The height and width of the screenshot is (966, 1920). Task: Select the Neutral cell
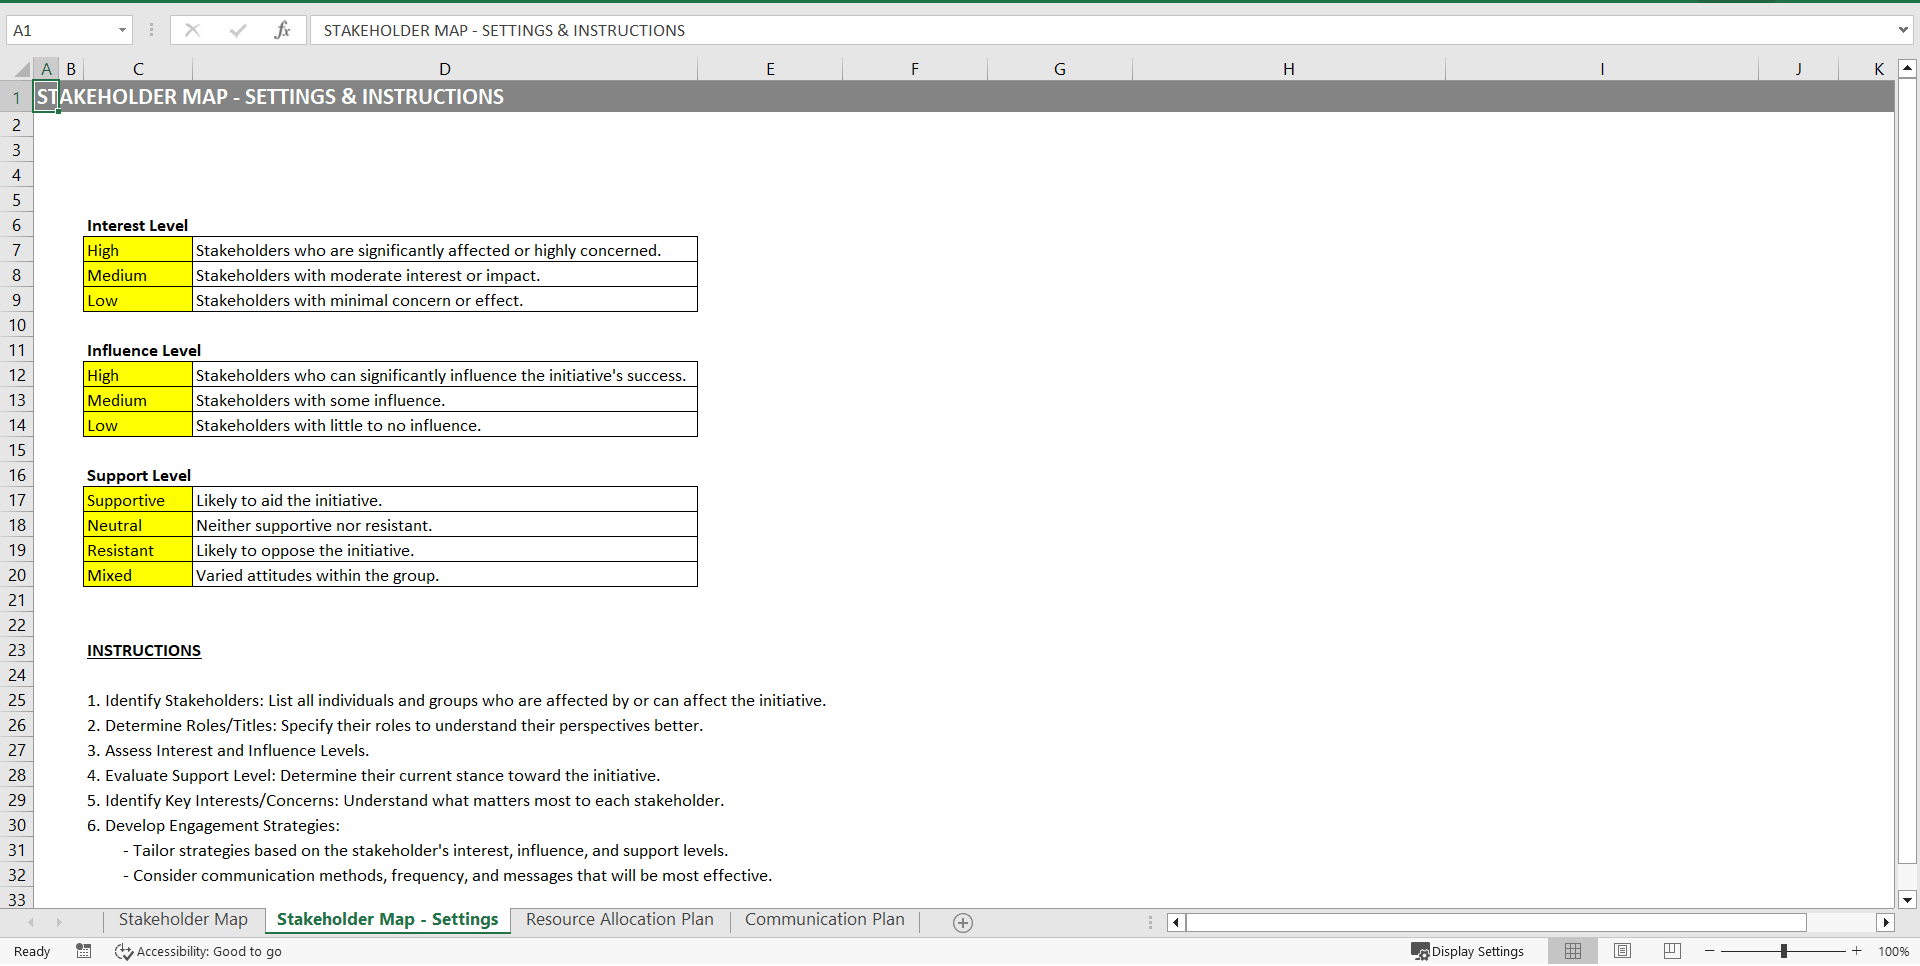click(138, 525)
